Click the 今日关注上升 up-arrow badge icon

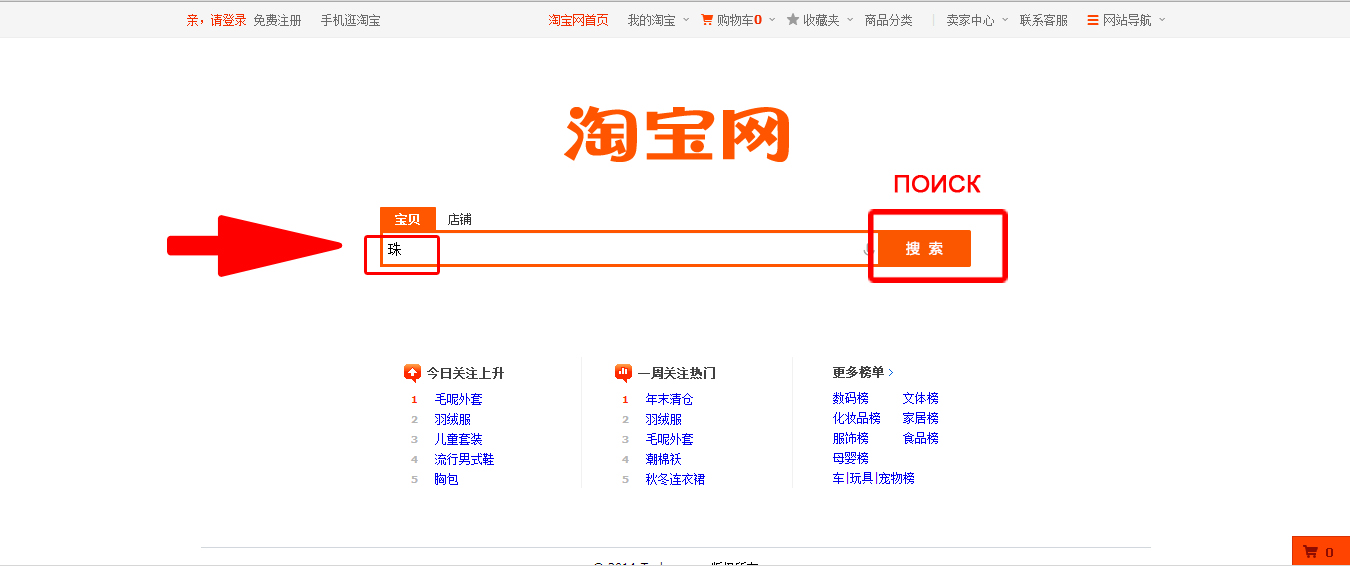(412, 373)
